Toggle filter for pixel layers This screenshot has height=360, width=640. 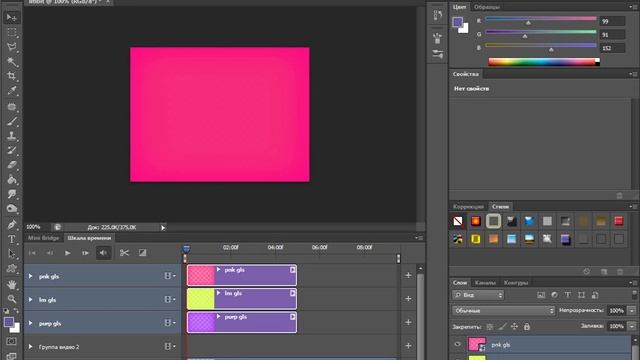[x=541, y=295]
